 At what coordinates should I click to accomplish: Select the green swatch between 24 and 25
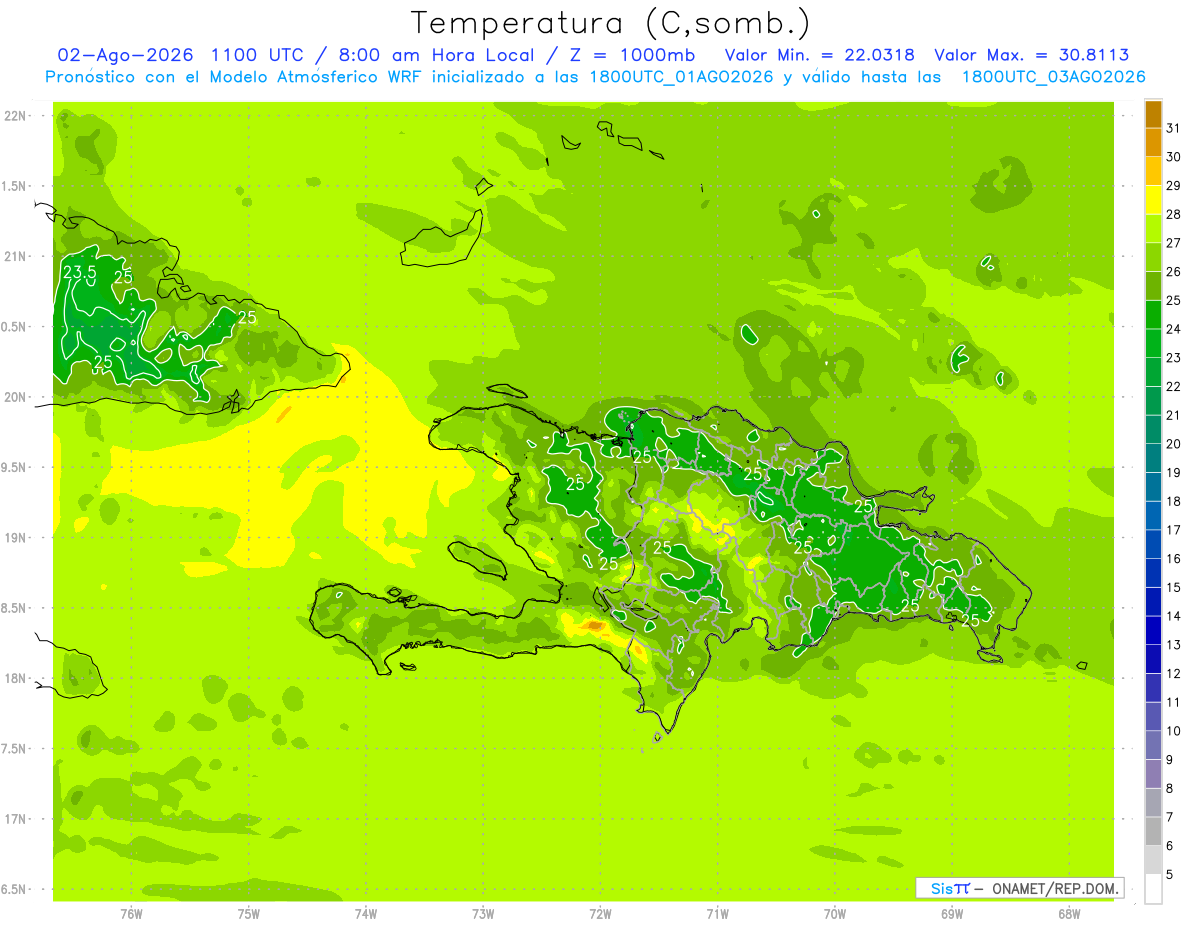coord(1153,314)
